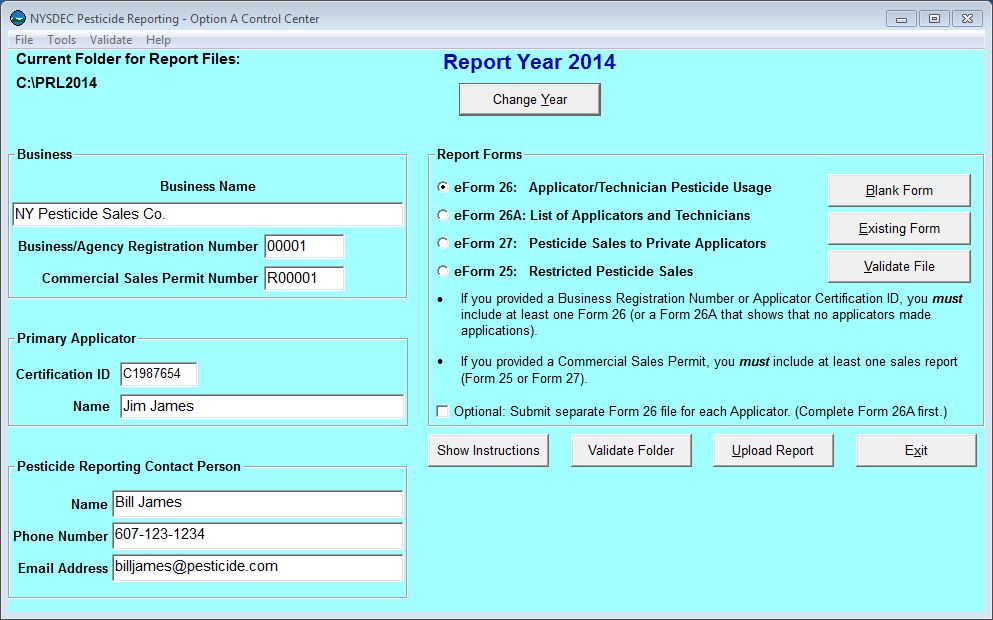Viewport: 993px width, 620px height.
Task: Click the Validate File button
Action: point(898,266)
